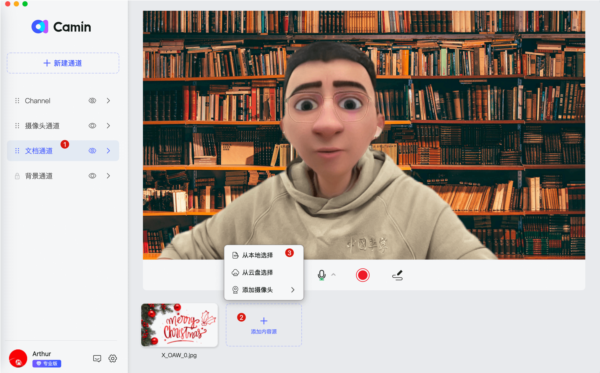The height and width of the screenshot is (373, 600).
Task: Click the 专业版 badge
Action: click(47, 363)
